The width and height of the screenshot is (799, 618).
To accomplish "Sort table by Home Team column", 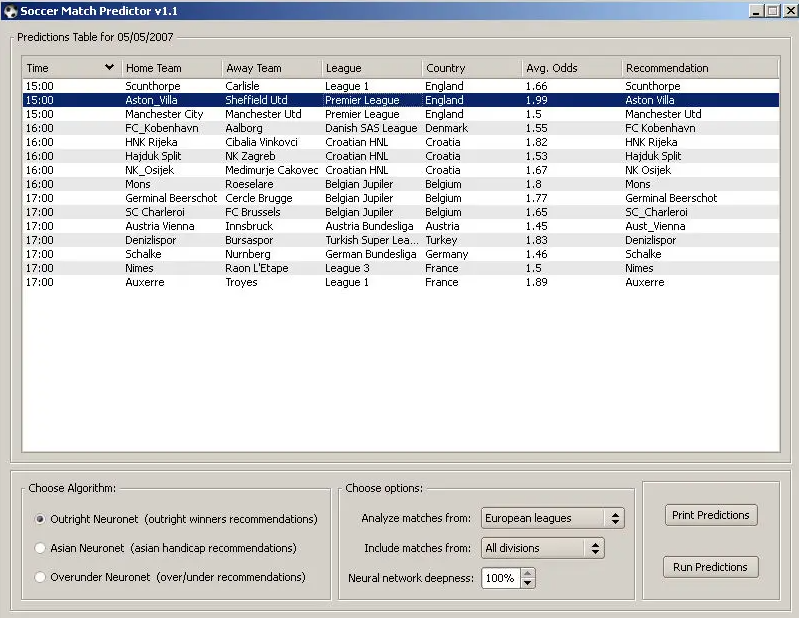I will point(171,68).
